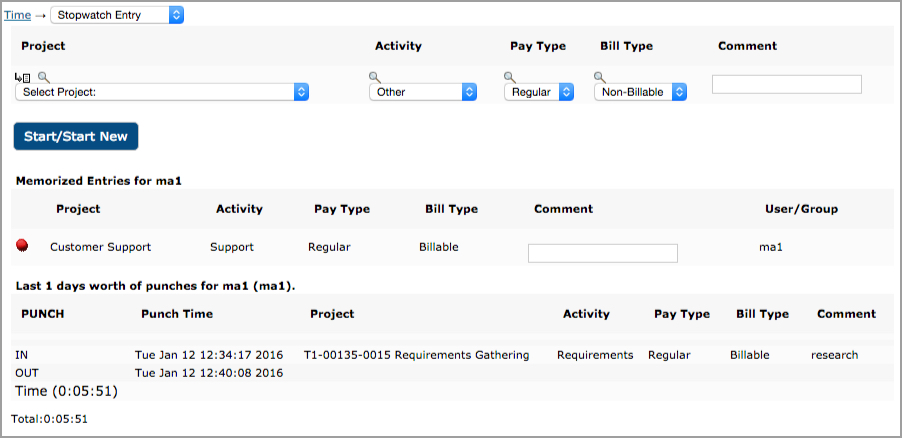Click the Start/Start New button

point(76,136)
